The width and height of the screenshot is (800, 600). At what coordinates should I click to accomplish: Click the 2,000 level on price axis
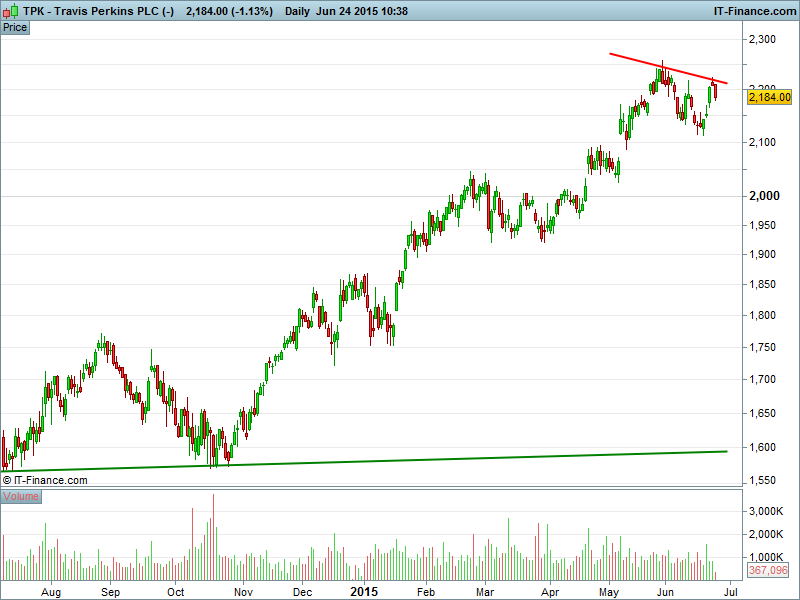(762, 196)
